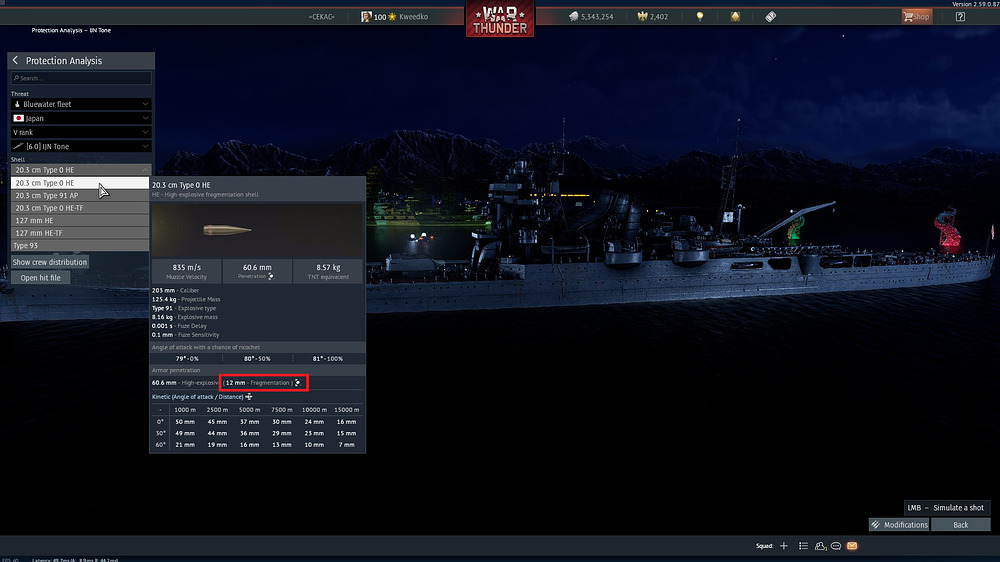1000x562 pixels.
Task: Open the Japan nation dropdown
Action: [x=81, y=118]
